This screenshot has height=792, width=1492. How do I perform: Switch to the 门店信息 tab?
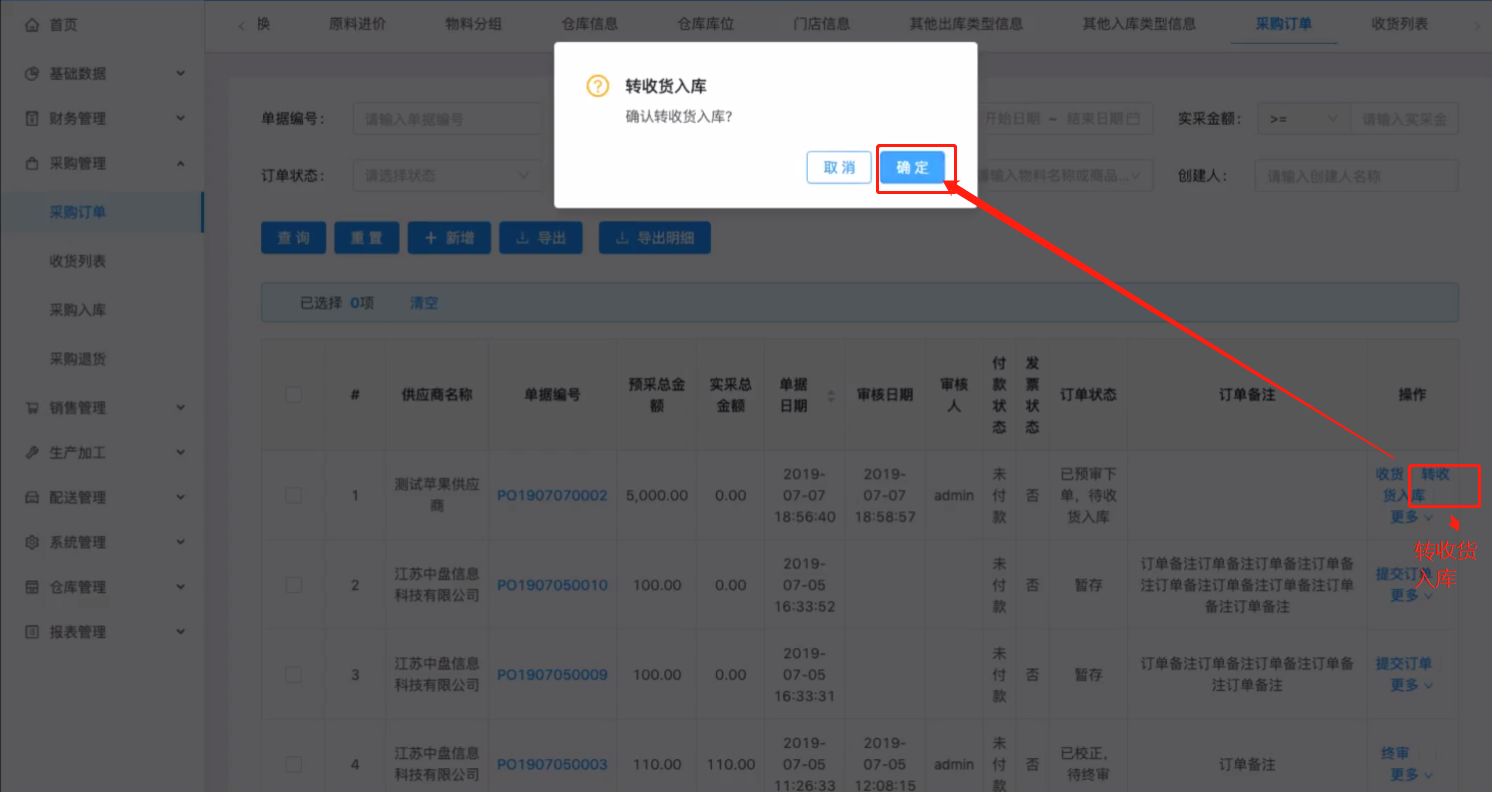pos(822,24)
